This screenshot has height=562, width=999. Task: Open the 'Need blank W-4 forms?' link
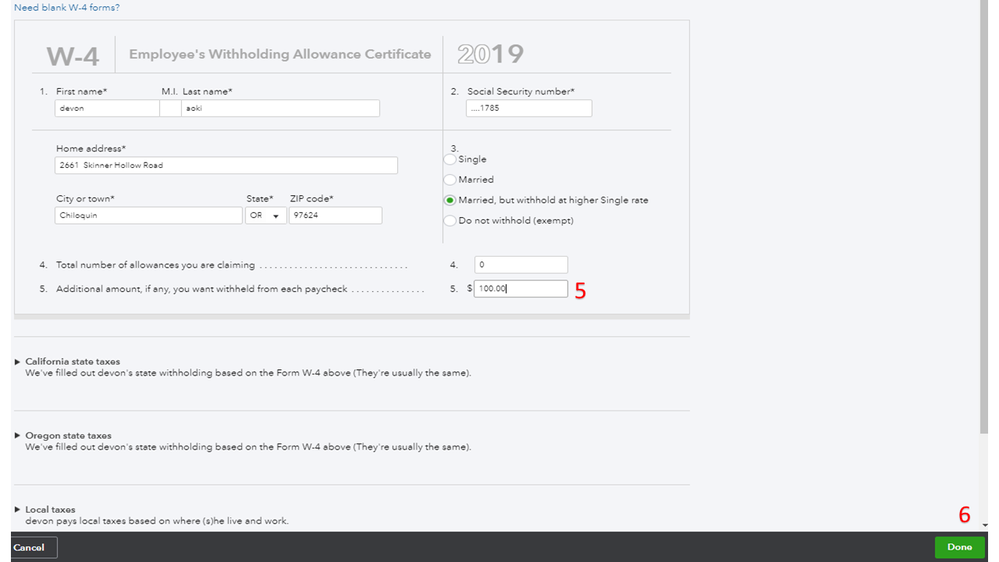67,8
